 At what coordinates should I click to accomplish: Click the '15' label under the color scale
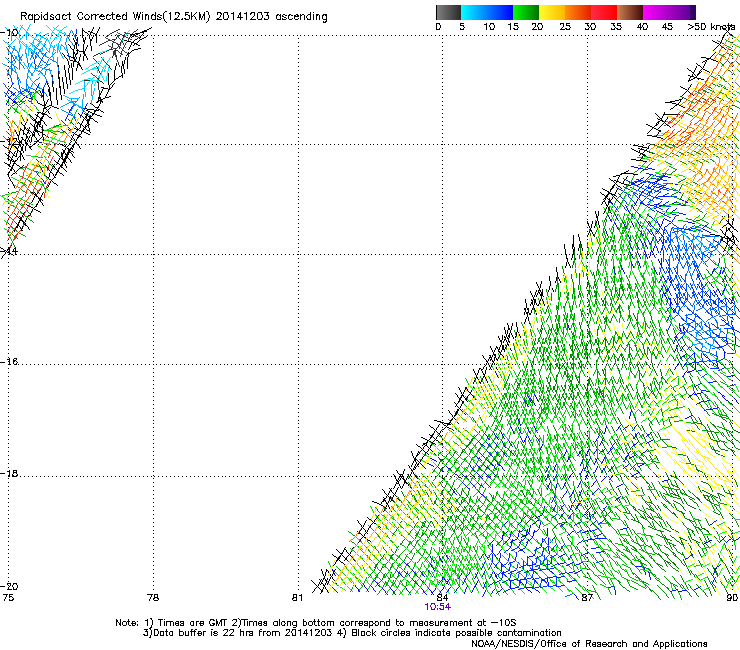[x=513, y=27]
